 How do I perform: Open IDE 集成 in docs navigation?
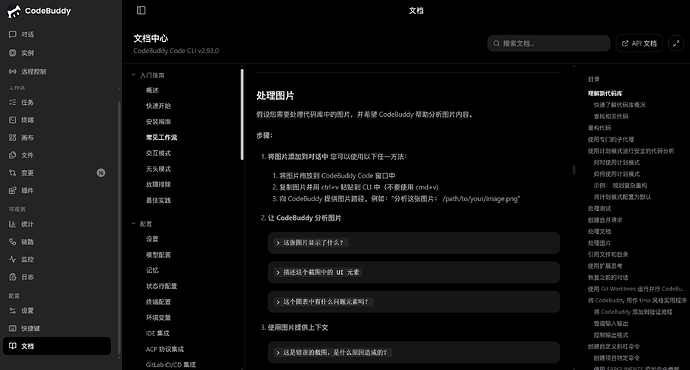[158, 333]
